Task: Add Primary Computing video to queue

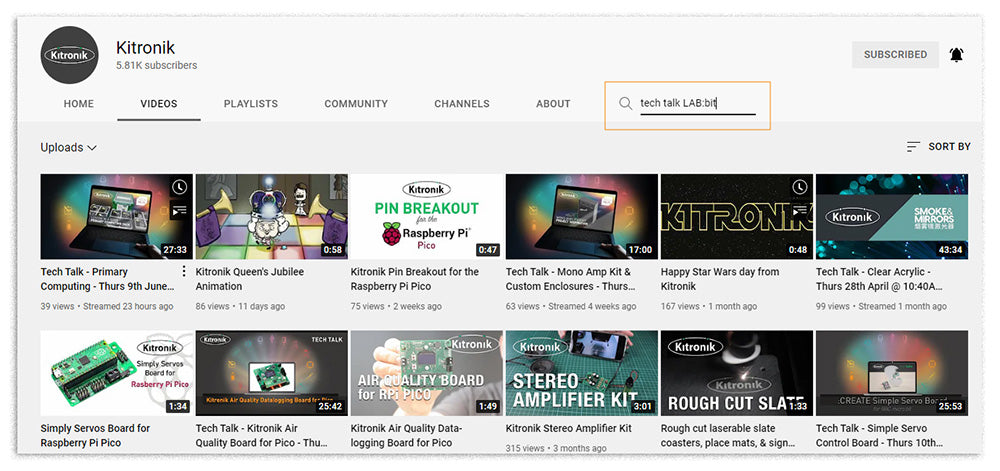Action: click(x=179, y=211)
